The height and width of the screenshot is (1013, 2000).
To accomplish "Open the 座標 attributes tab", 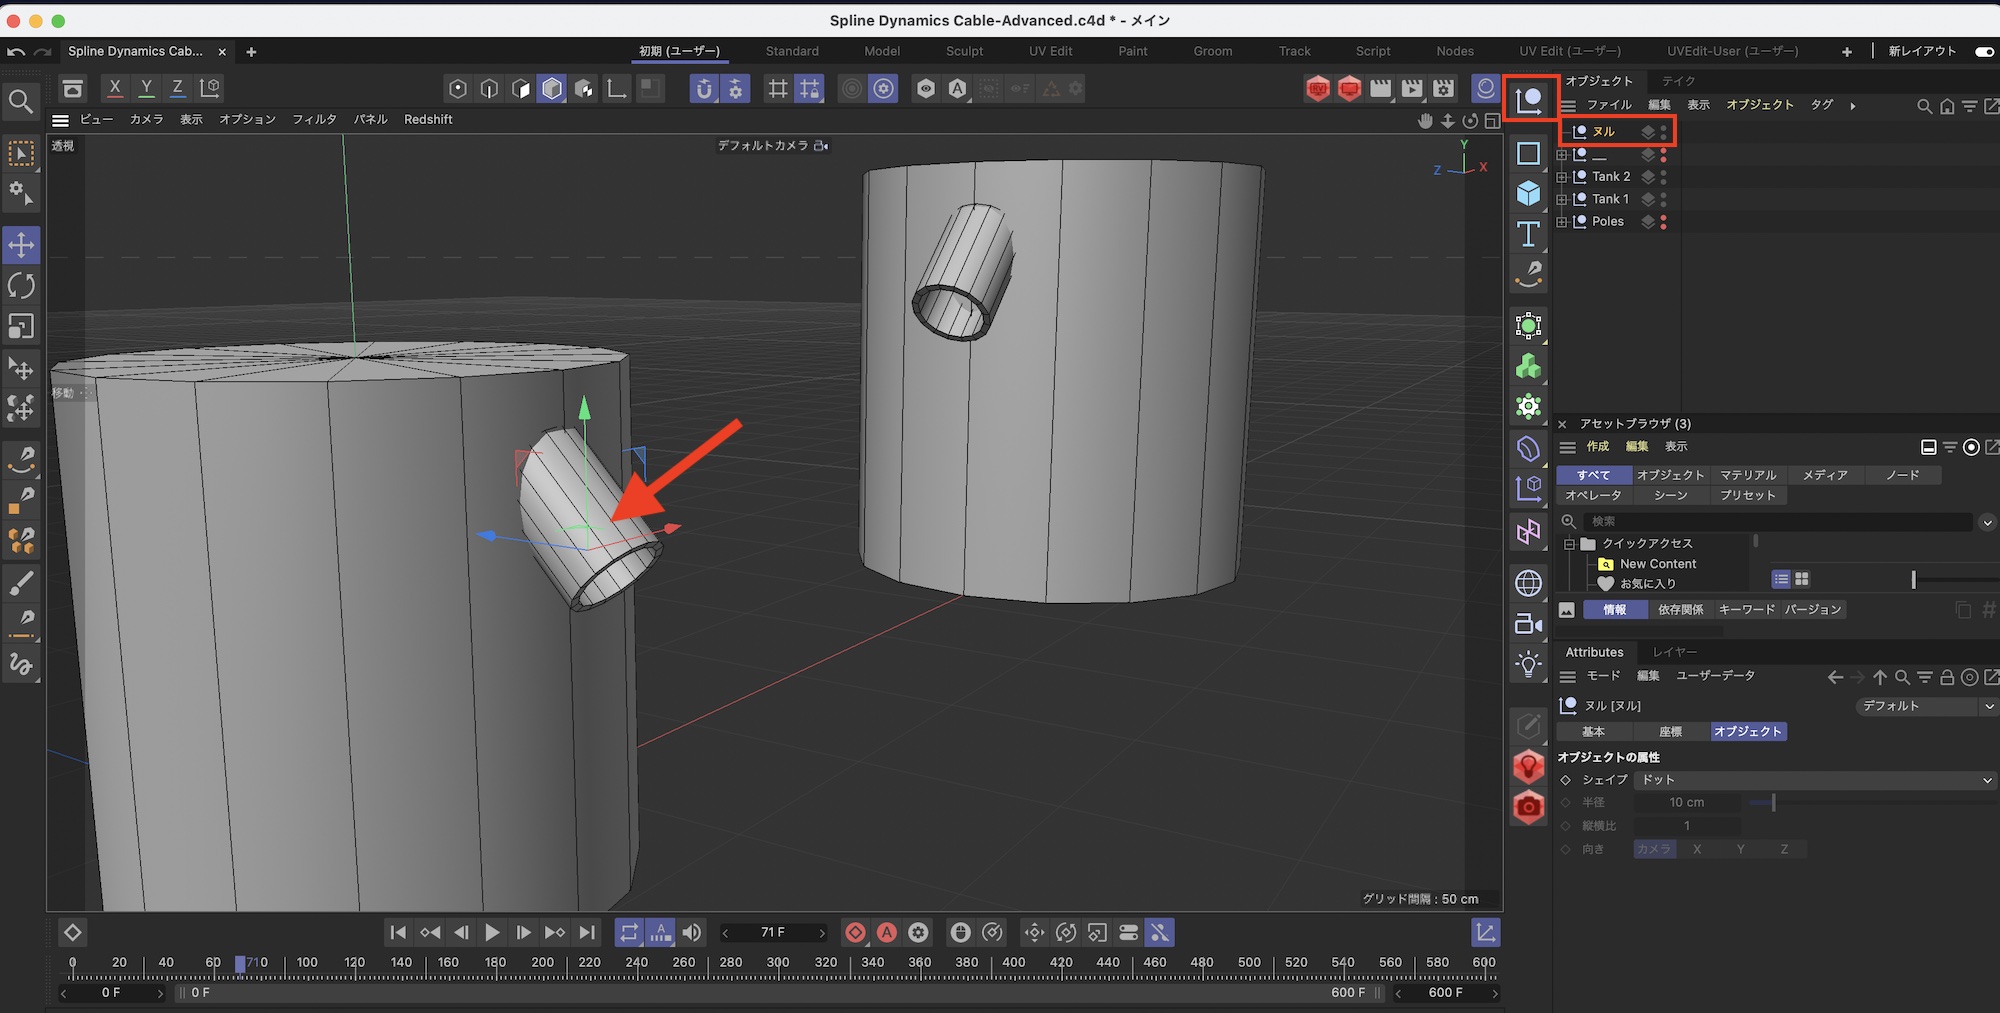I will (x=1670, y=732).
